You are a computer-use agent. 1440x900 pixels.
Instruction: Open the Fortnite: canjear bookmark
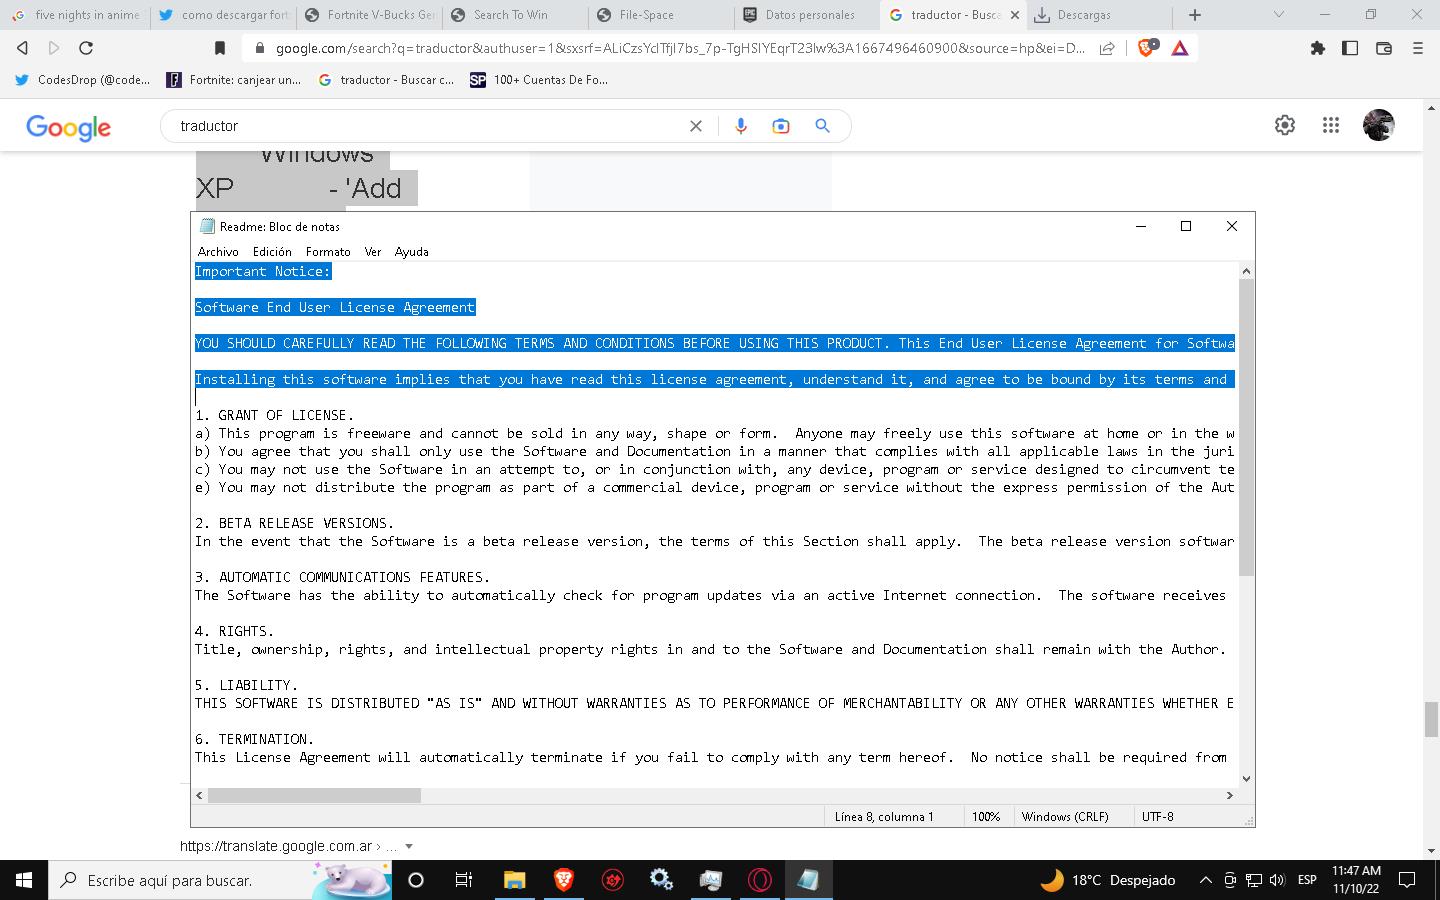235,80
